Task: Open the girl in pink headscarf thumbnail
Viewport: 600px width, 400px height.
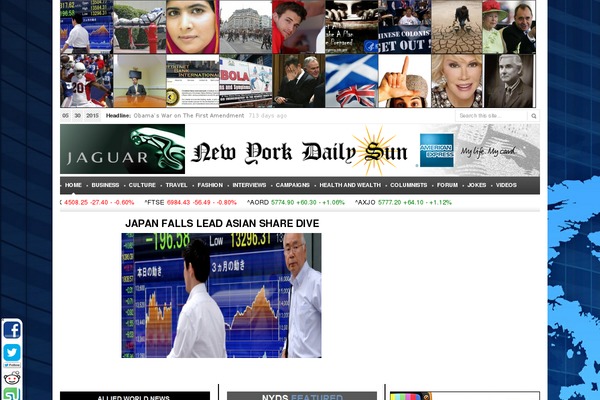Action: tap(193, 27)
